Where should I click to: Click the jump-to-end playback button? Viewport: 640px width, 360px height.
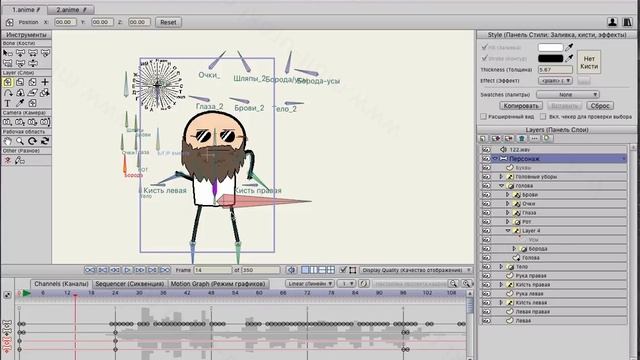point(165,270)
